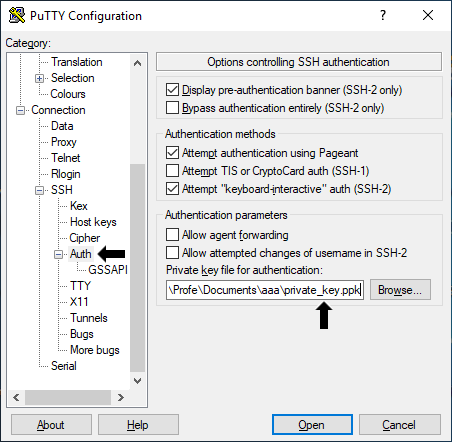452x442 pixels.
Task: Click the Open button
Action: coord(312,425)
